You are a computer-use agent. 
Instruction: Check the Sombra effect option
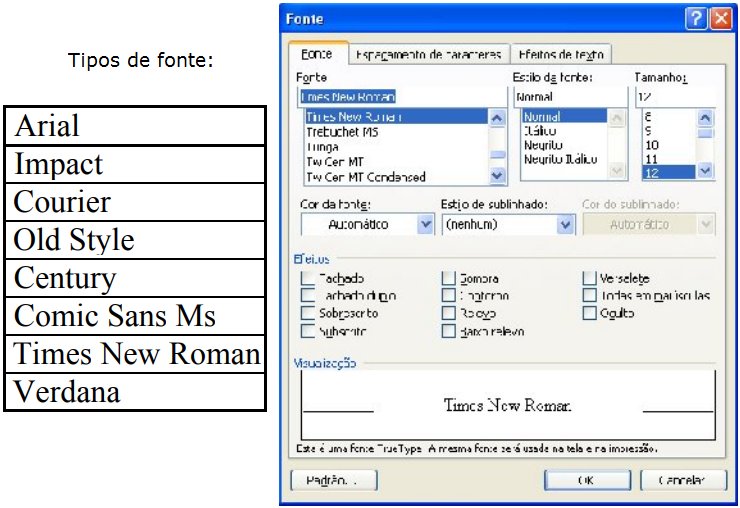pyautogui.click(x=449, y=279)
